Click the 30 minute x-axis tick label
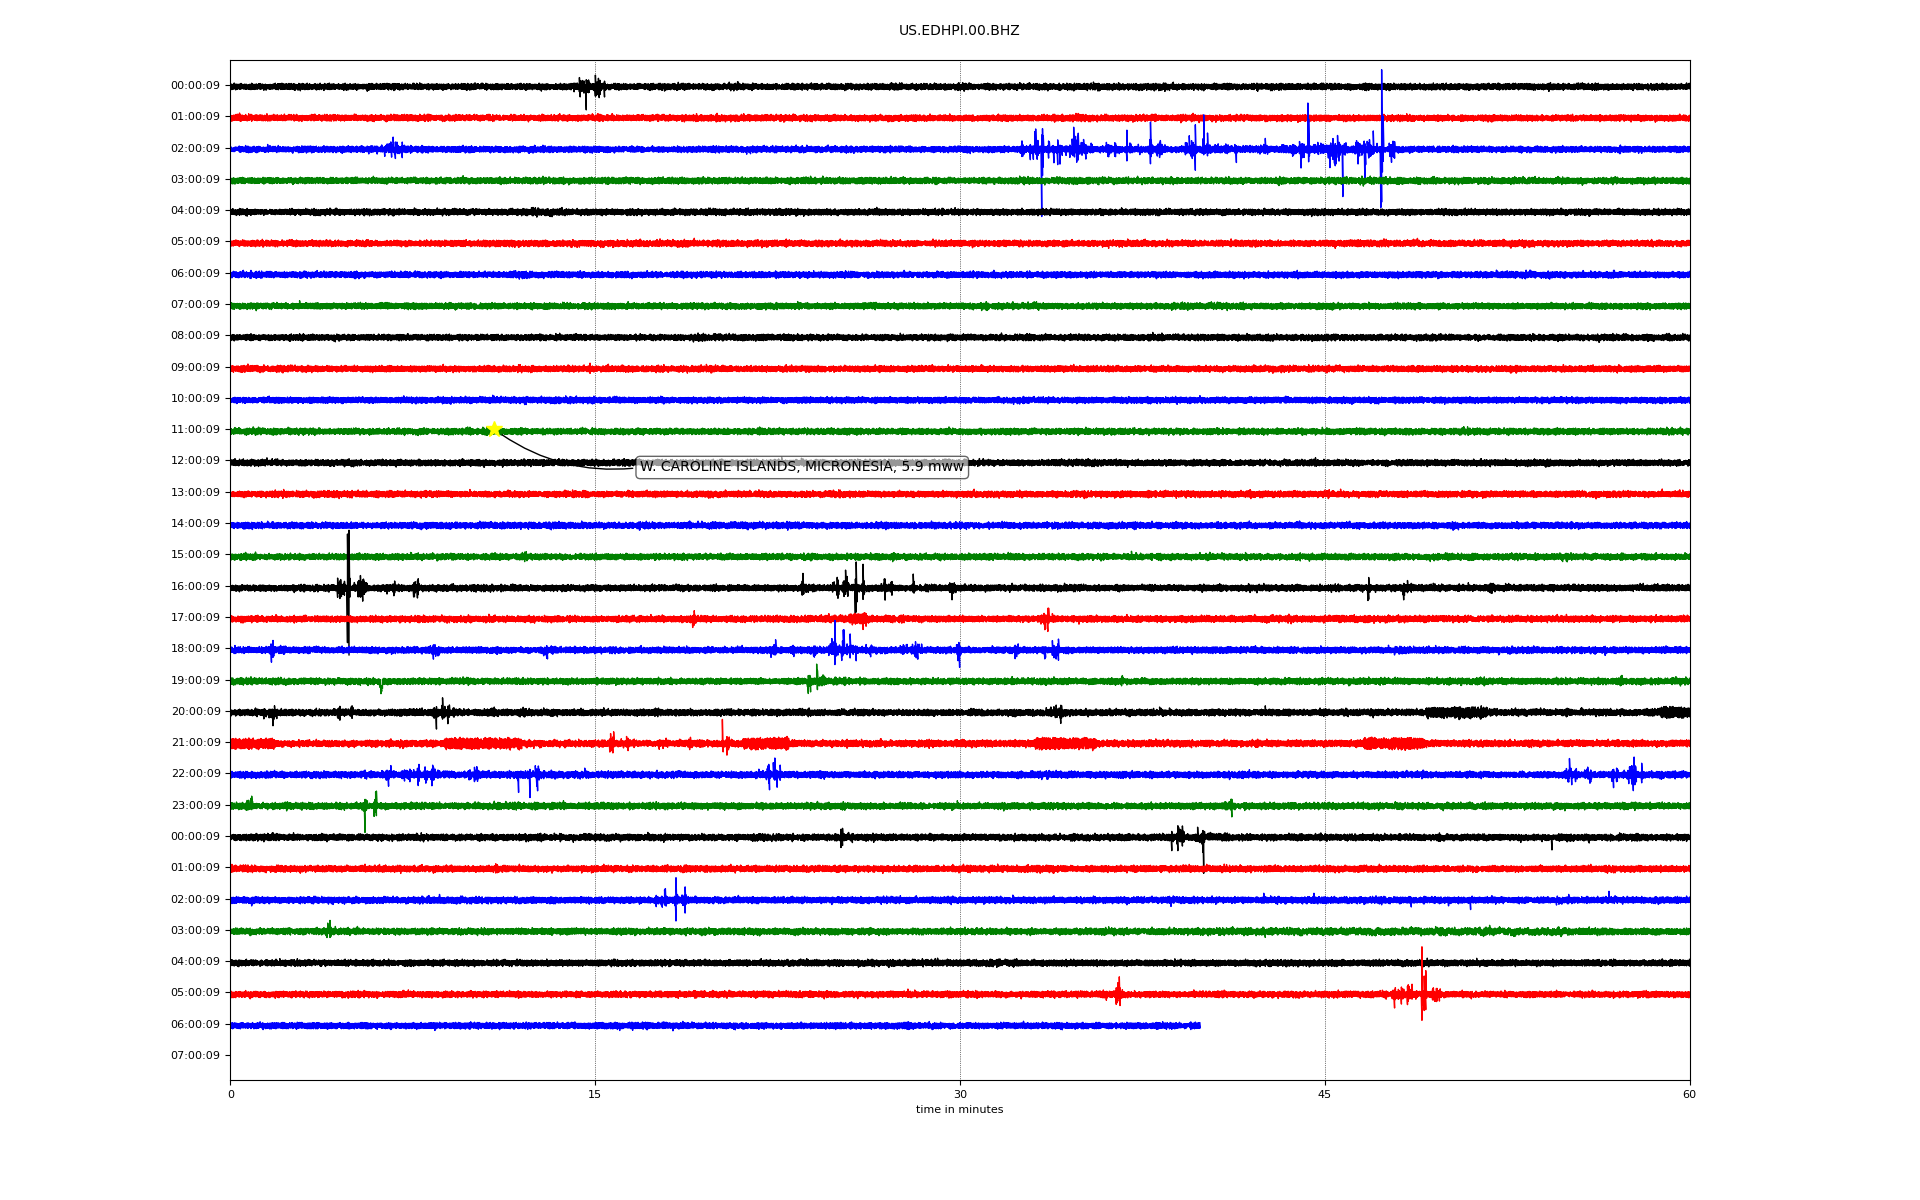Viewport: 1920px width, 1200px height. tap(960, 1095)
